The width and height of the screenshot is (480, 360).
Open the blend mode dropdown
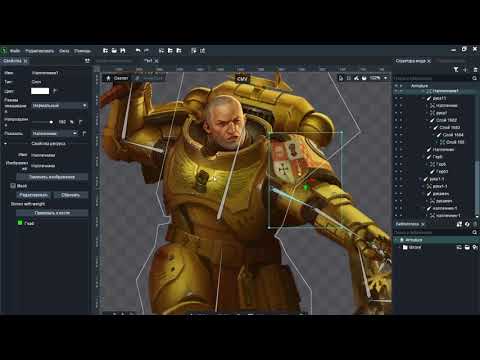[60, 106]
